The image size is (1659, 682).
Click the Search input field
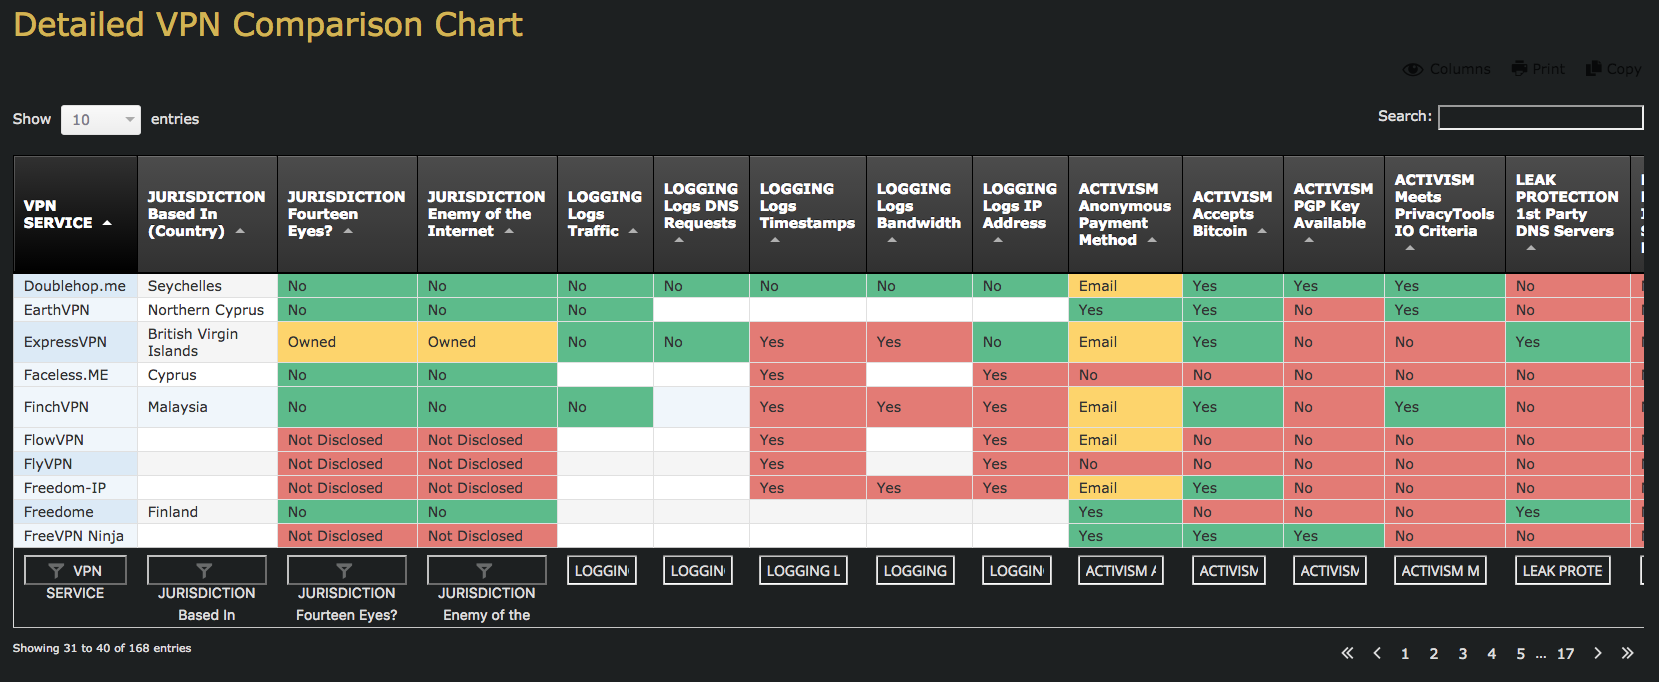point(1540,117)
